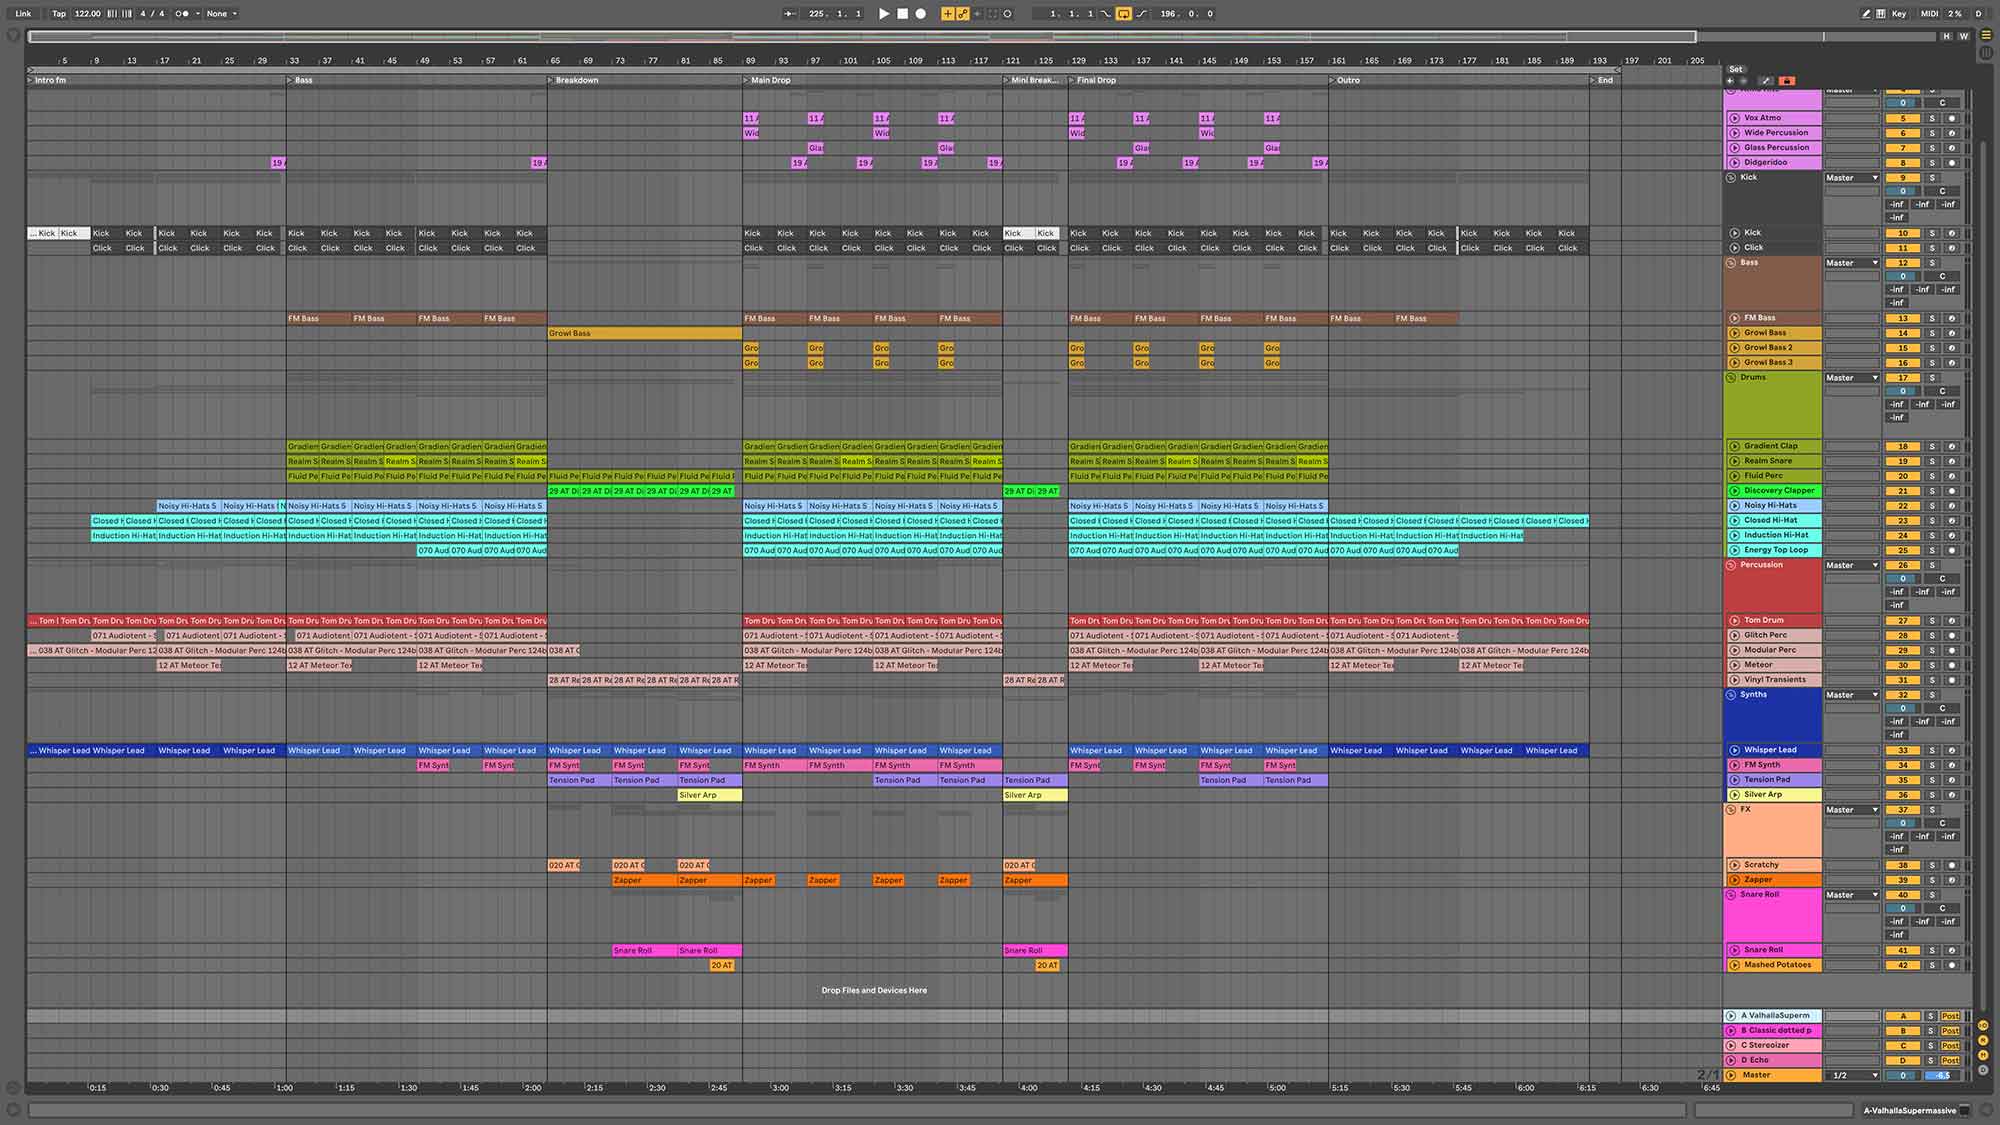The width and height of the screenshot is (2000, 1125).
Task: Show the In/Out section via I-O button
Action: pyautogui.click(x=1983, y=1024)
